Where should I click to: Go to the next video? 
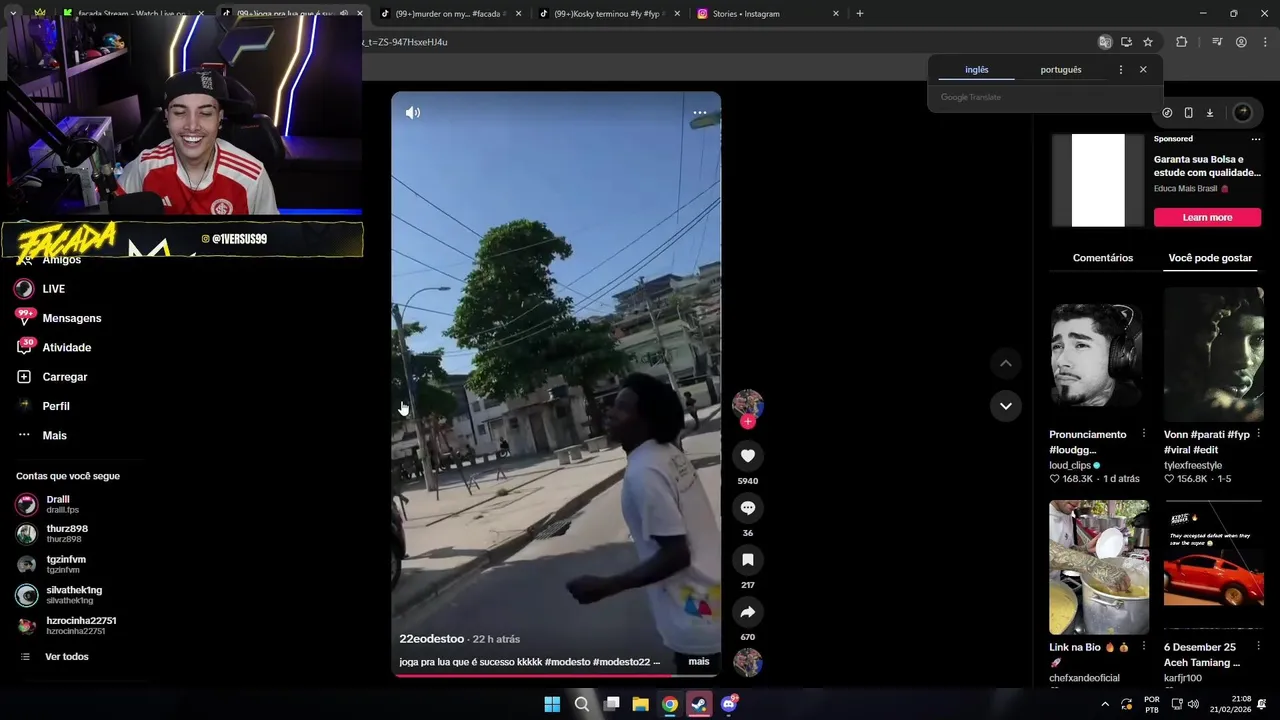tap(1005, 406)
